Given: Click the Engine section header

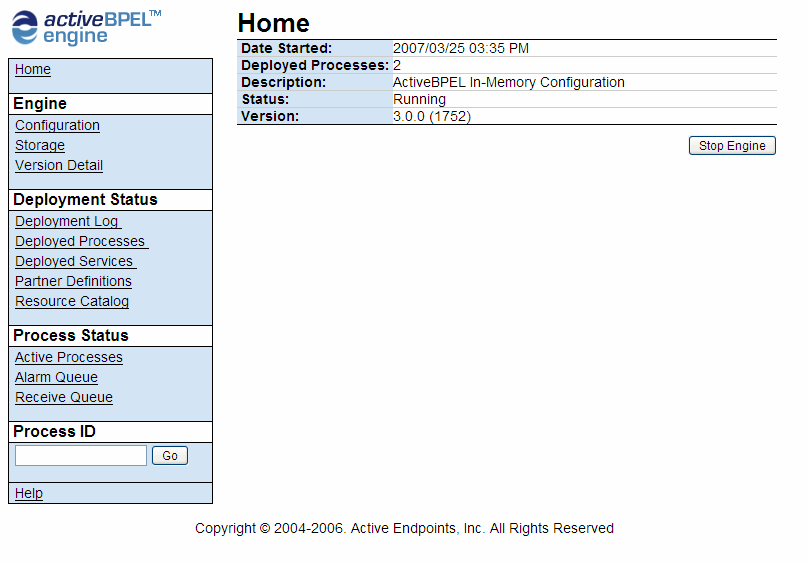Looking at the screenshot, I should click(x=40, y=104).
